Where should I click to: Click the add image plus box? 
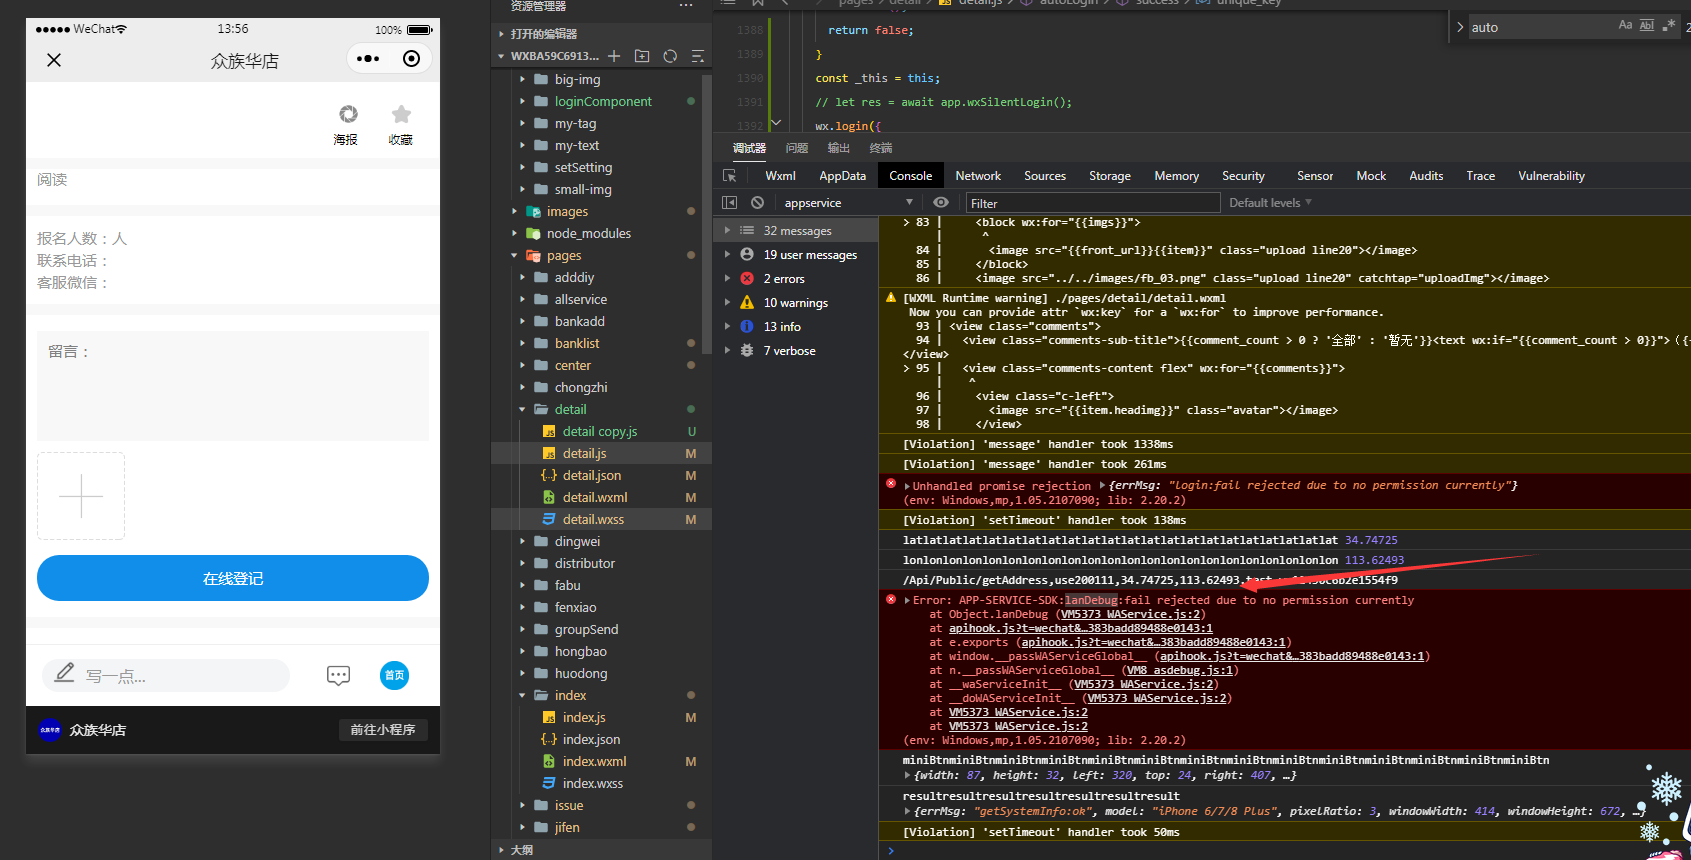coord(81,496)
